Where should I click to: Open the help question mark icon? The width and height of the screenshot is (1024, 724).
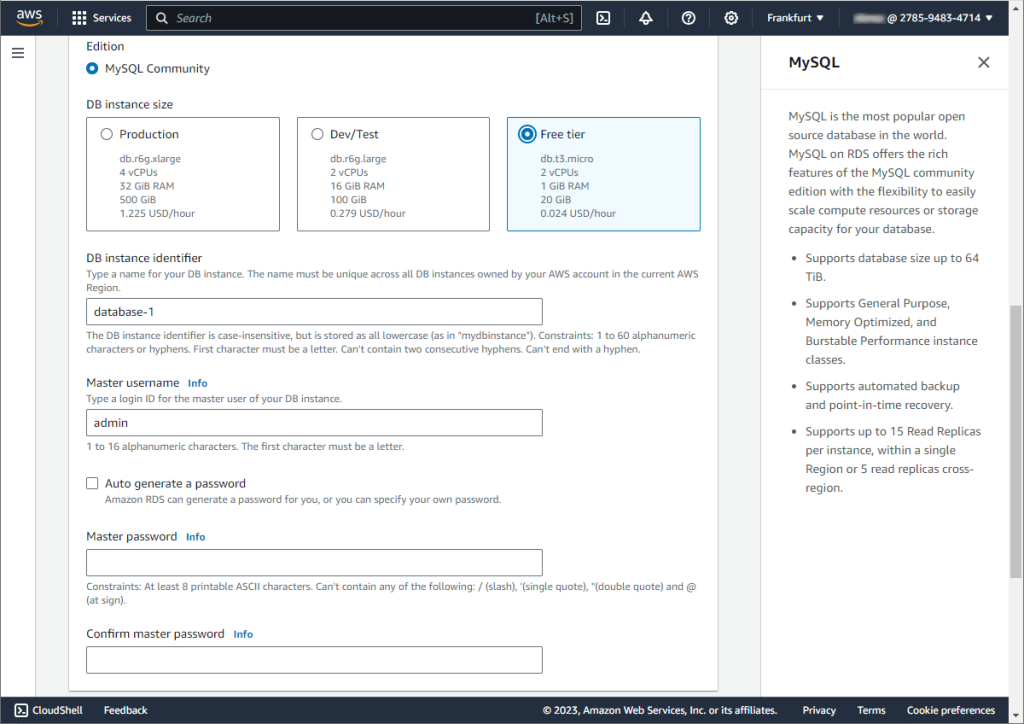click(x=688, y=18)
